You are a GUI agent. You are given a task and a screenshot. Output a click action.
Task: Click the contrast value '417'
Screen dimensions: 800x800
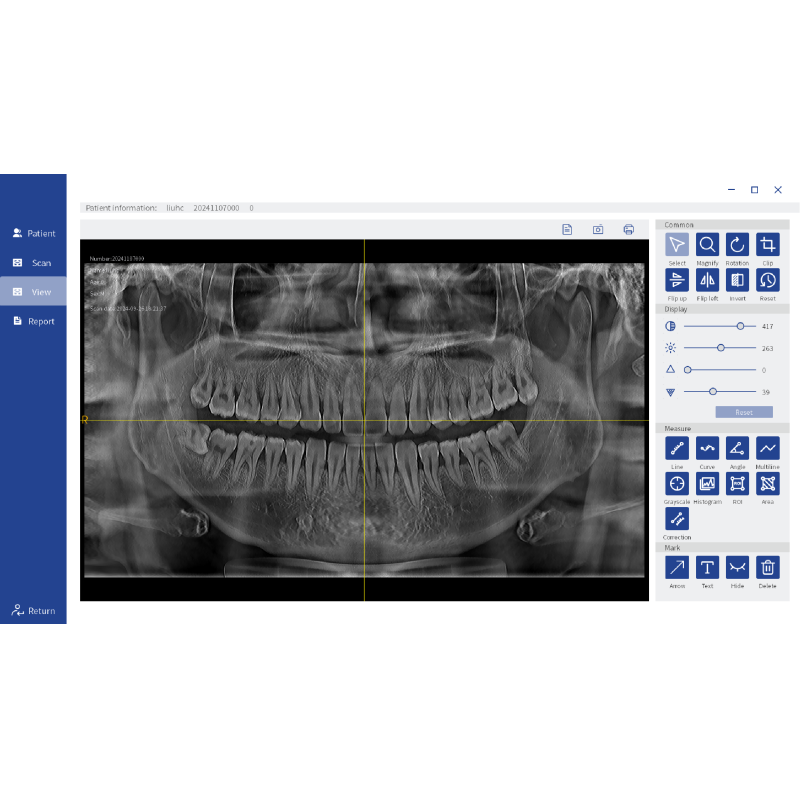767,327
